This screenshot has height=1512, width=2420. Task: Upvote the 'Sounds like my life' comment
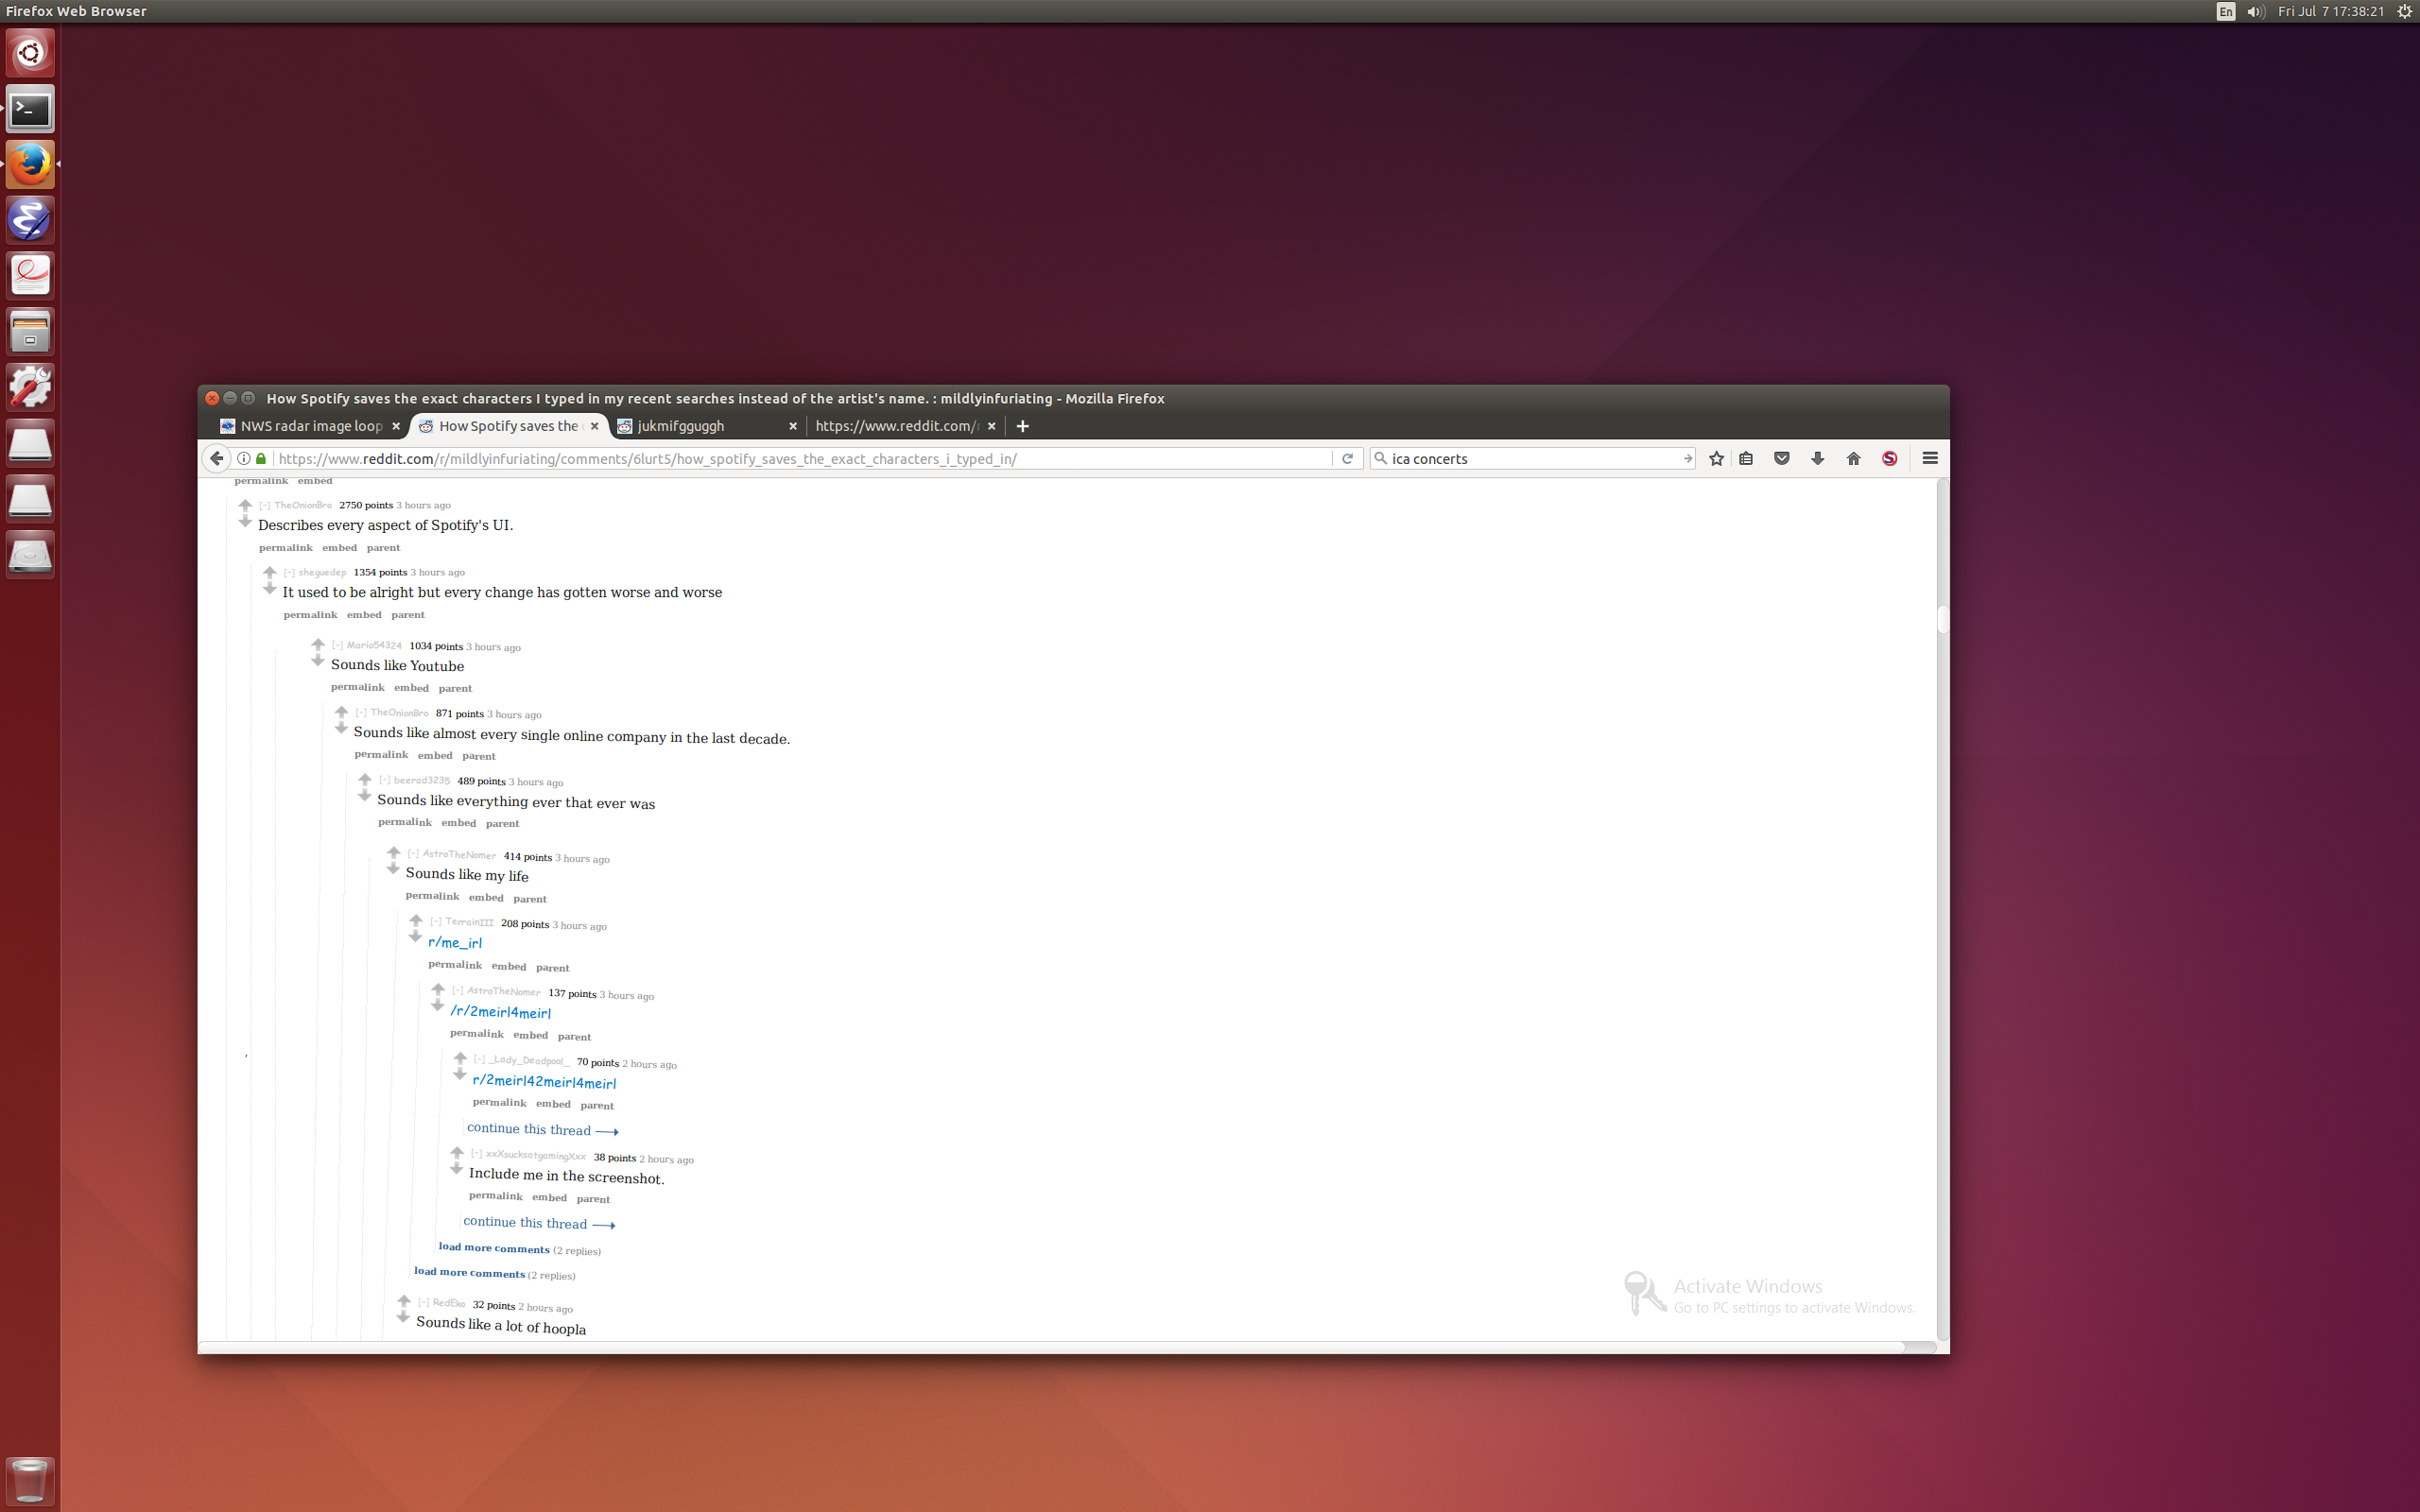[393, 852]
